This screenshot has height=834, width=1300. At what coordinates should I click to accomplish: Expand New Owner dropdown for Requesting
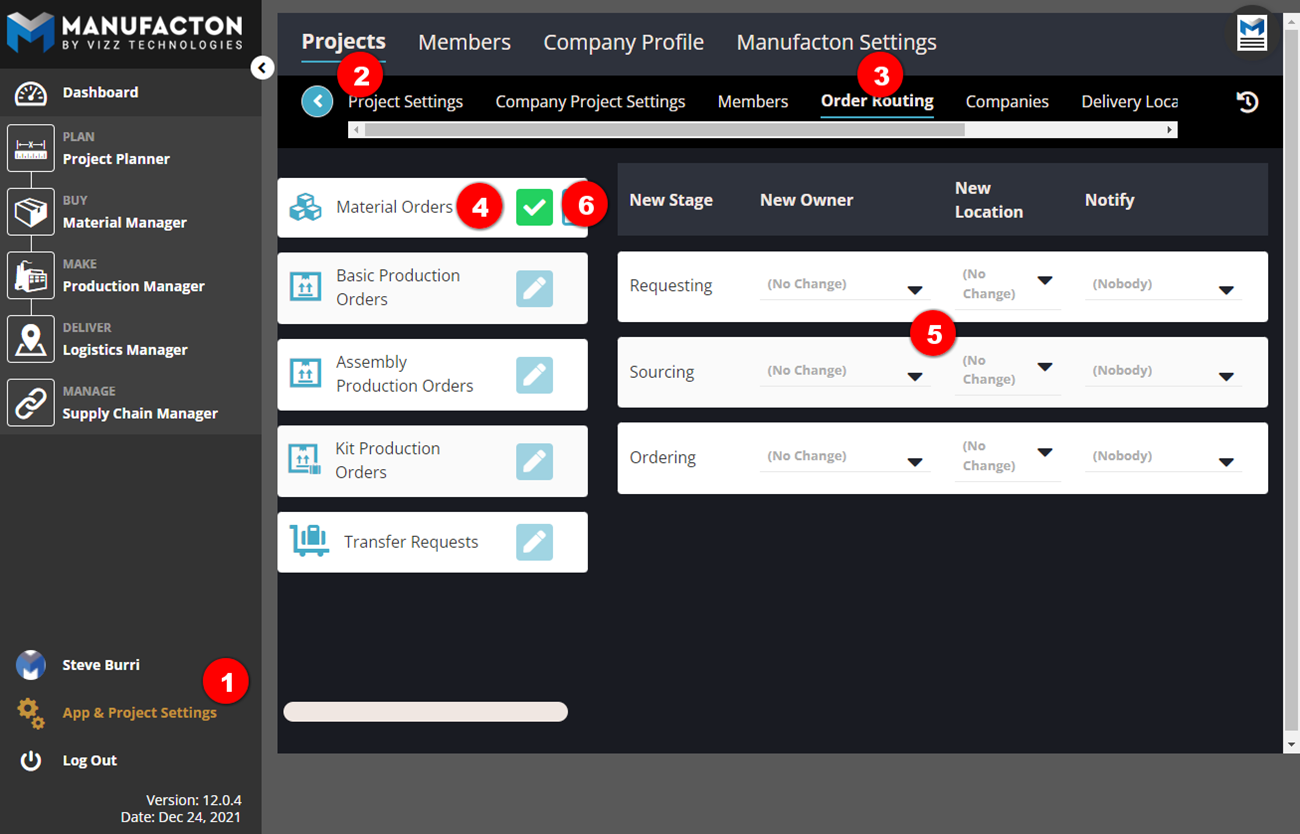point(914,290)
